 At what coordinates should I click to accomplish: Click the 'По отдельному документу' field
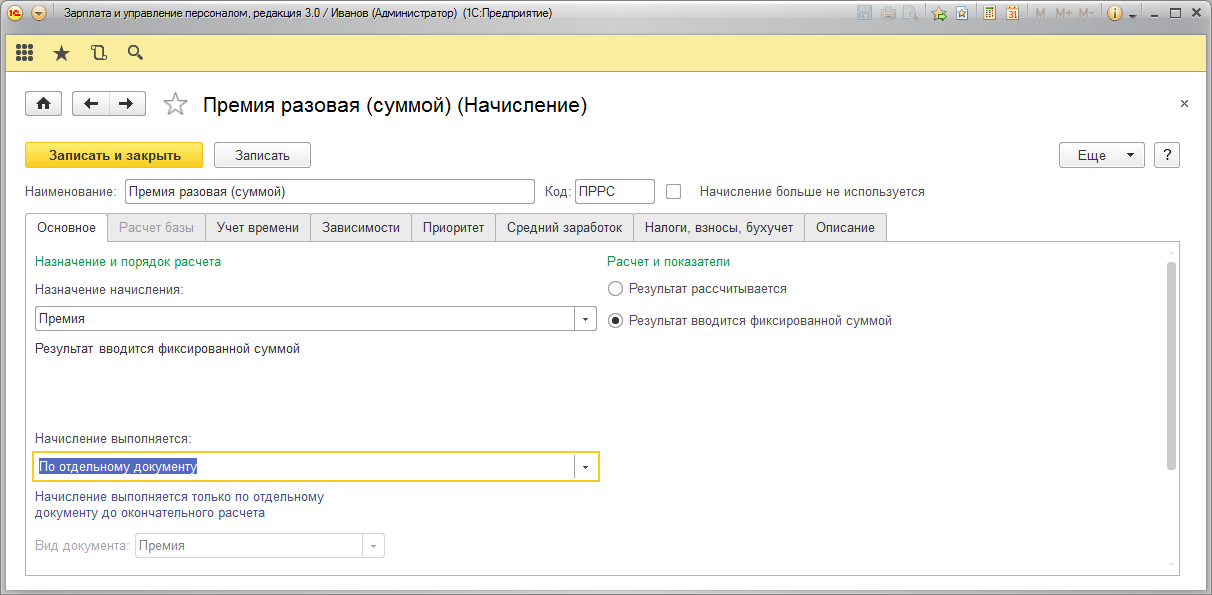coord(304,467)
